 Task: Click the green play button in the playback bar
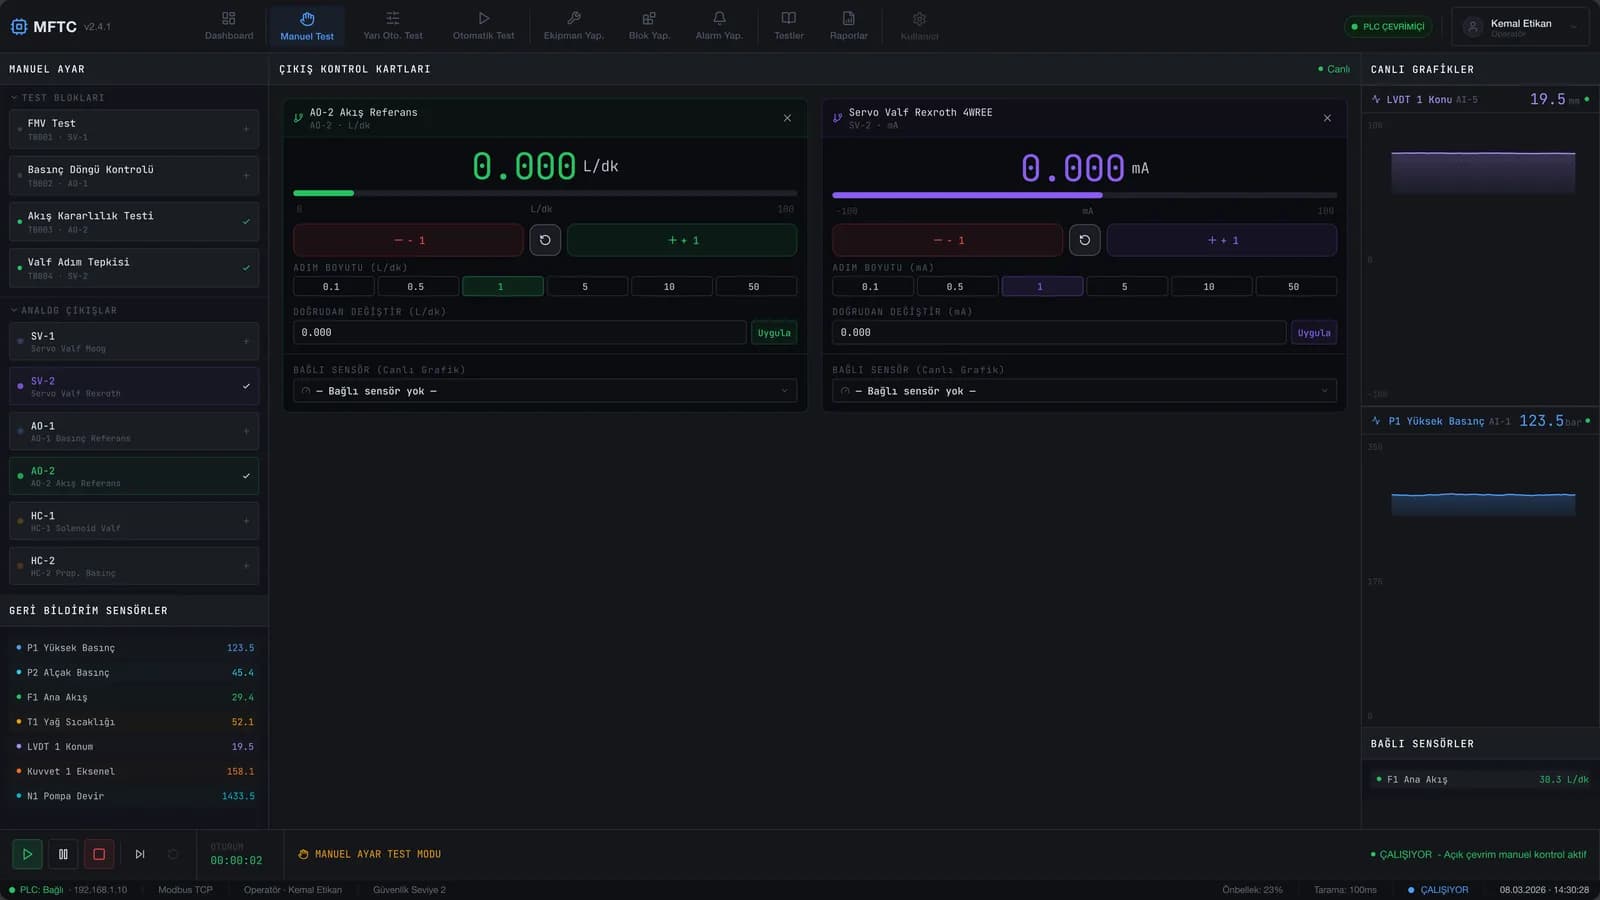tap(27, 854)
